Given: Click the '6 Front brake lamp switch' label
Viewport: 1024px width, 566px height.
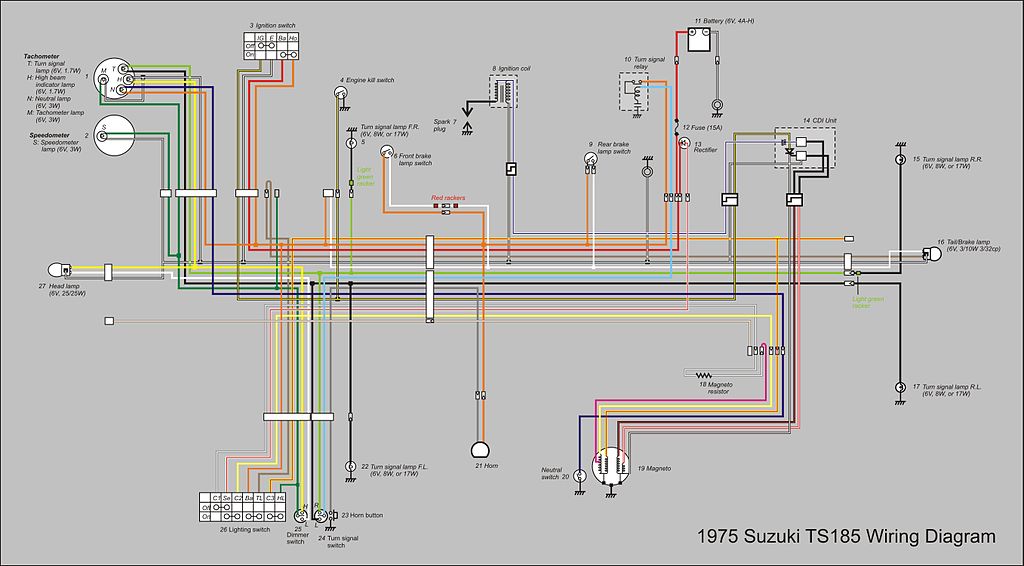Looking at the screenshot, I should point(413,159).
